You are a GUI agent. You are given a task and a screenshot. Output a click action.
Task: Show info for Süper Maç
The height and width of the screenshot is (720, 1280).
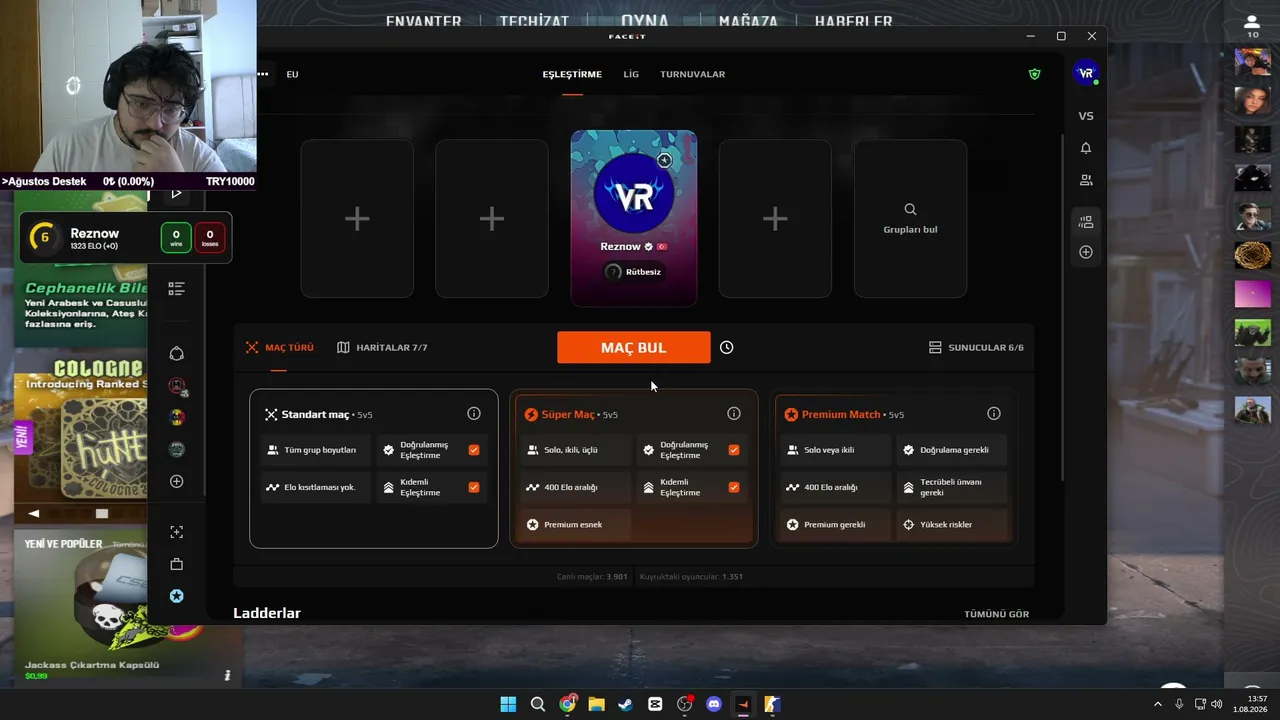pos(734,414)
